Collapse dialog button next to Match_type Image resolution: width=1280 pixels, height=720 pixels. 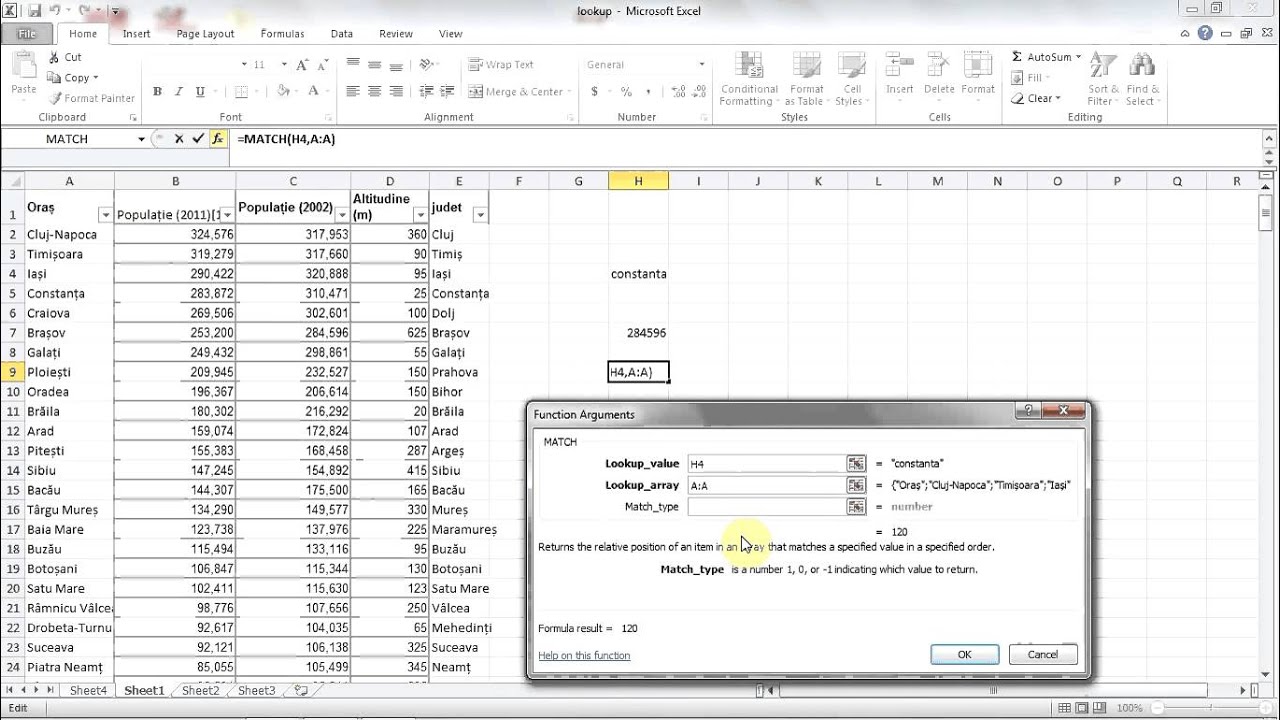[x=856, y=507]
